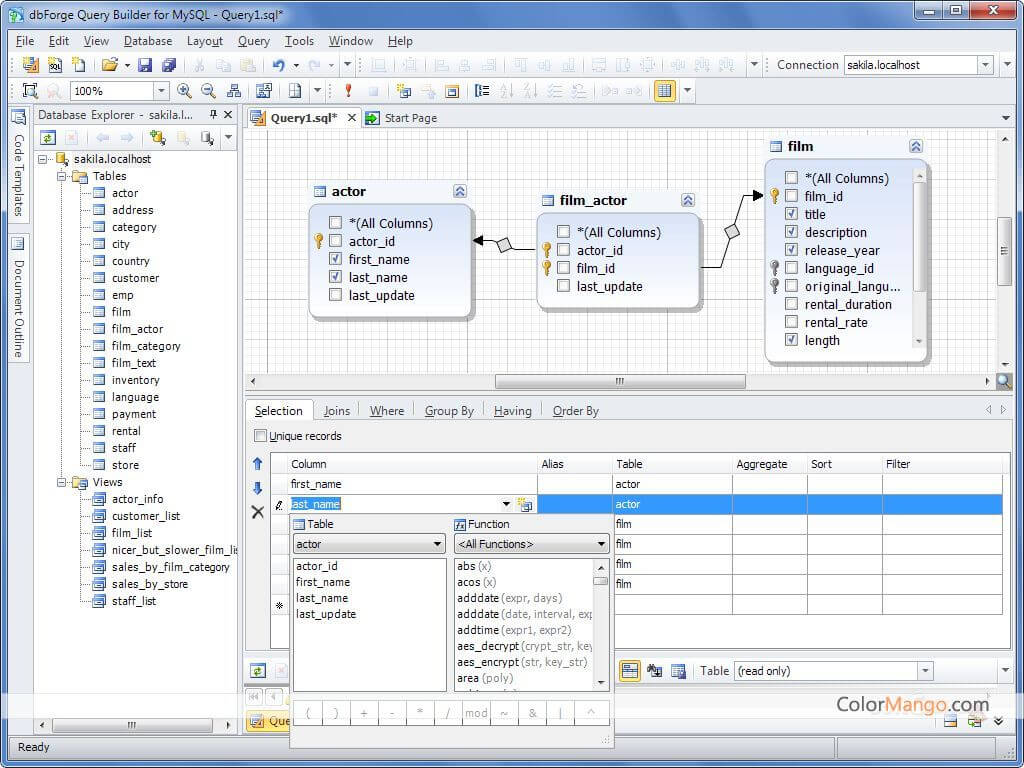Uncheck first_name in actor table

point(336,259)
